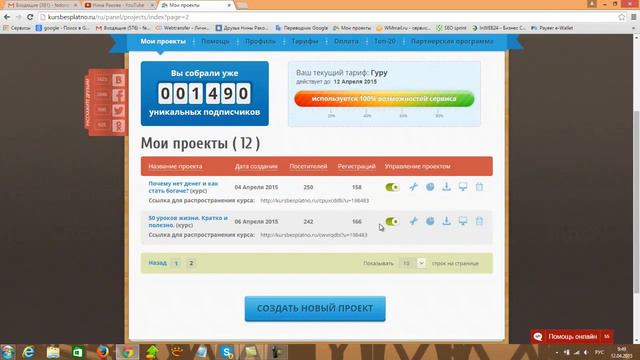Download subscribers of '50 уроков жизни' project

(x=447, y=221)
